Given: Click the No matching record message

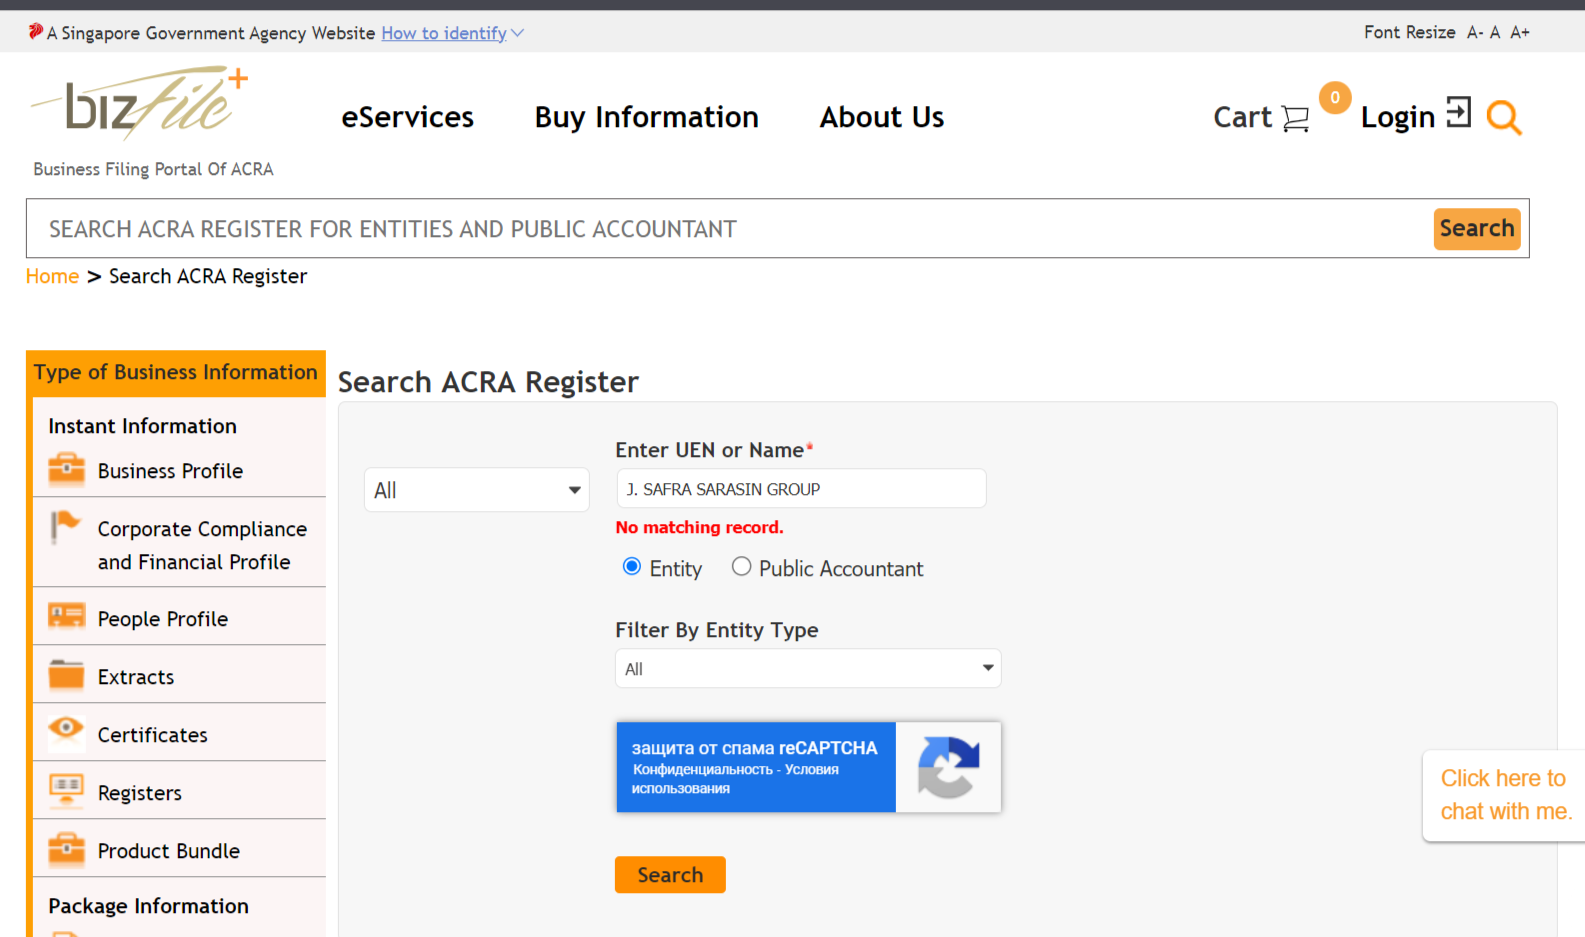Looking at the screenshot, I should click(699, 527).
